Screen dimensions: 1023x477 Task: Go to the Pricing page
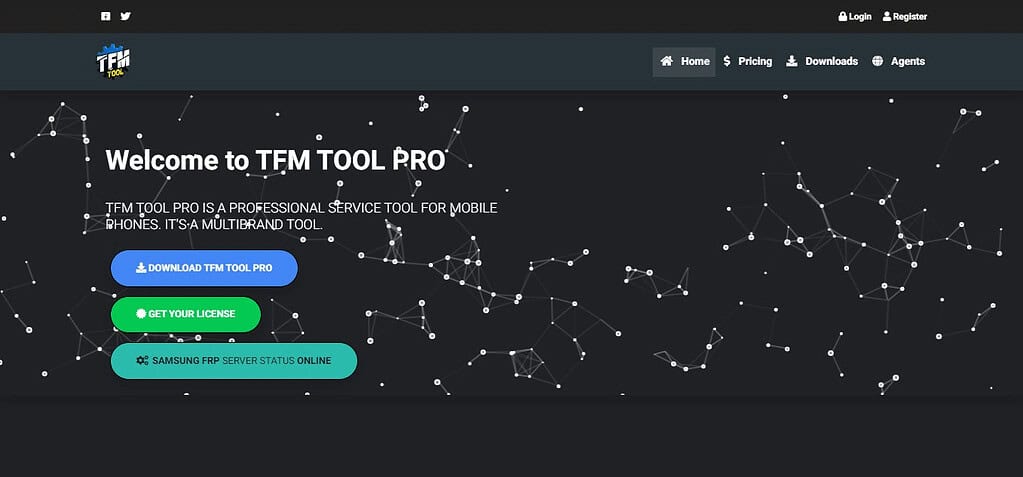747,61
